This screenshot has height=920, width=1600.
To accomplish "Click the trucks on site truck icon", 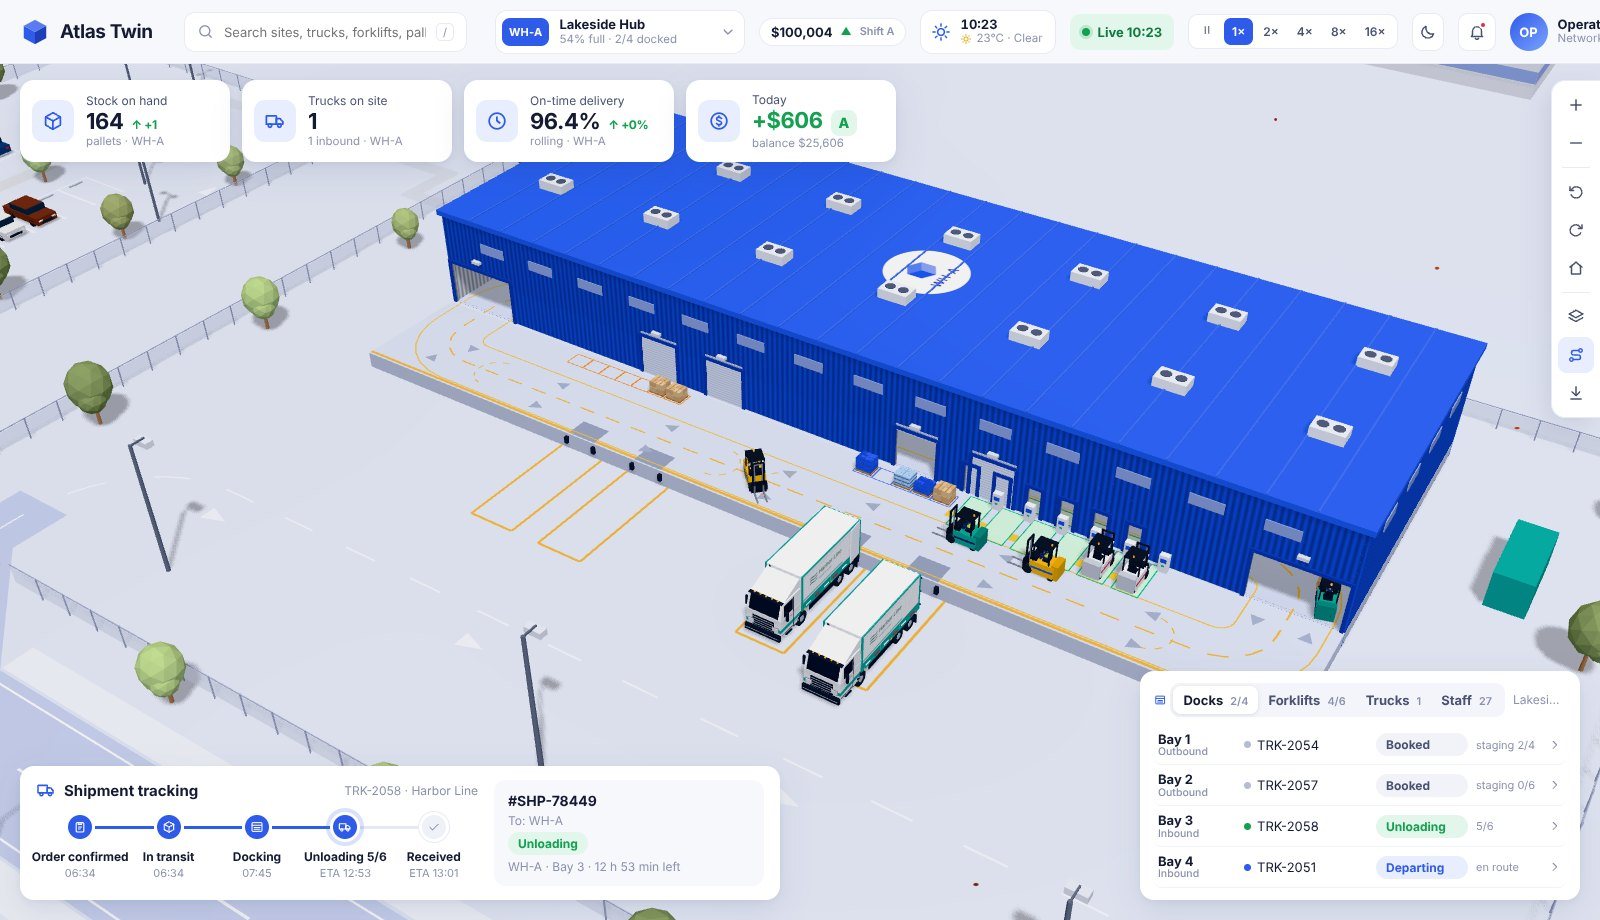I will click(275, 121).
